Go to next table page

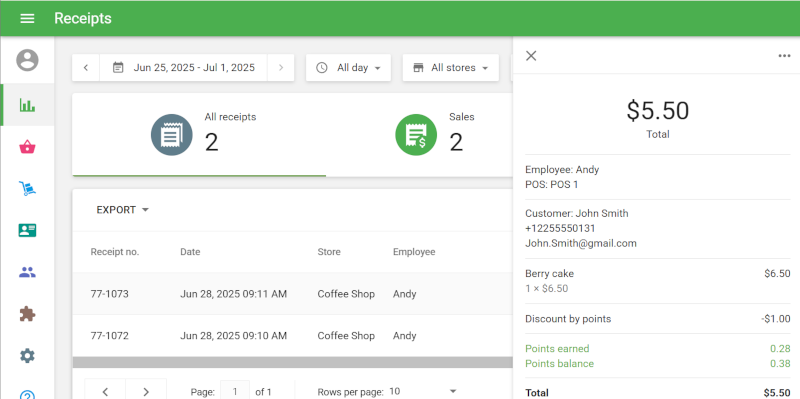(146, 391)
